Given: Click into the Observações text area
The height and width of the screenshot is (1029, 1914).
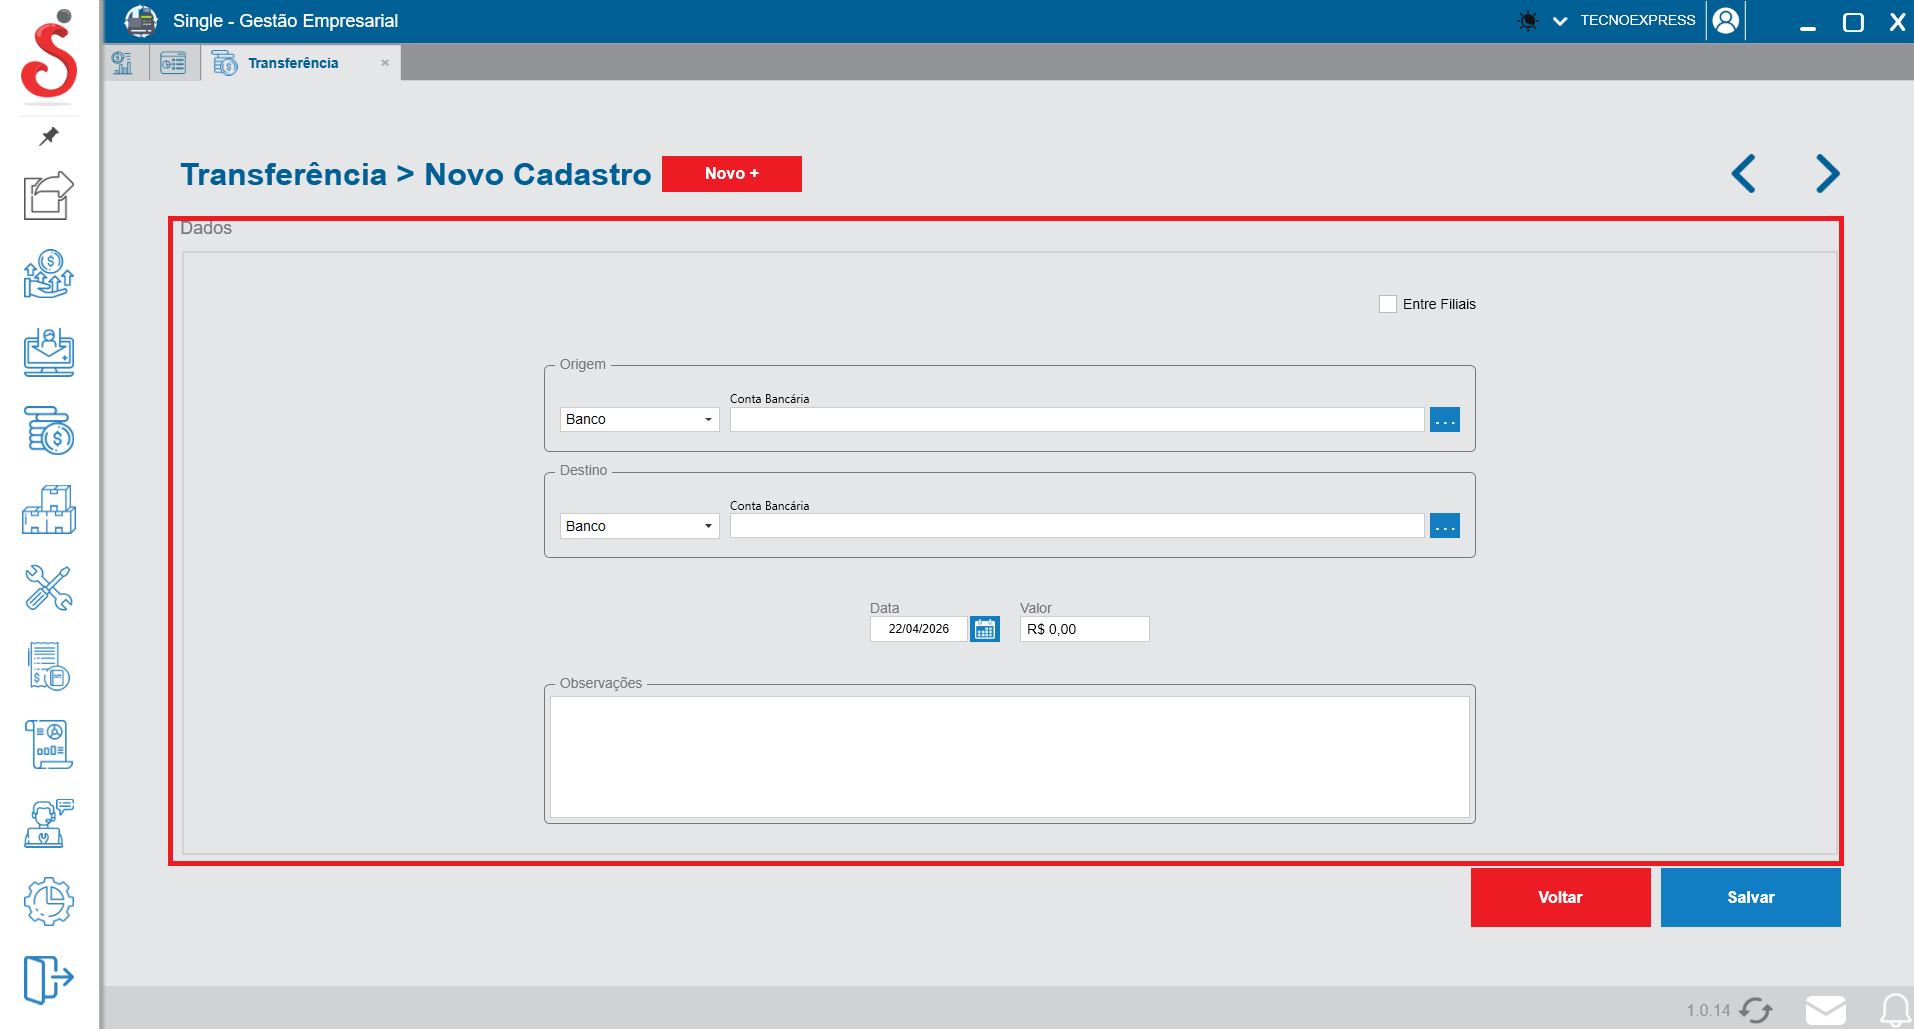Looking at the screenshot, I should click(x=1009, y=756).
